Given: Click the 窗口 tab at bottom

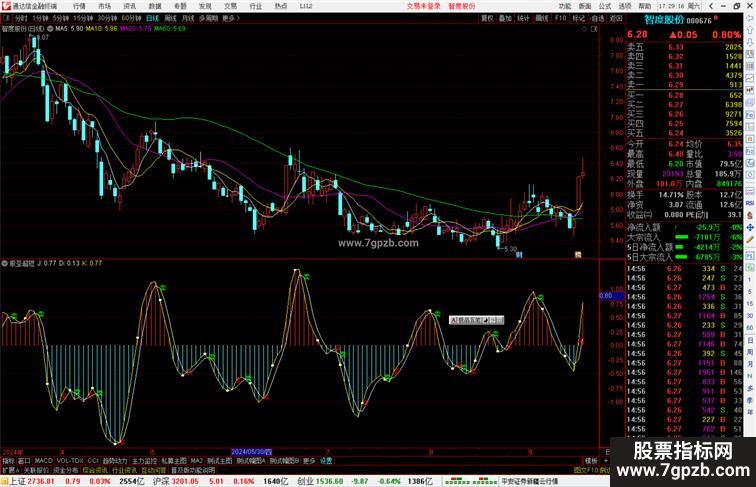Looking at the screenshot, I should (x=24, y=461).
